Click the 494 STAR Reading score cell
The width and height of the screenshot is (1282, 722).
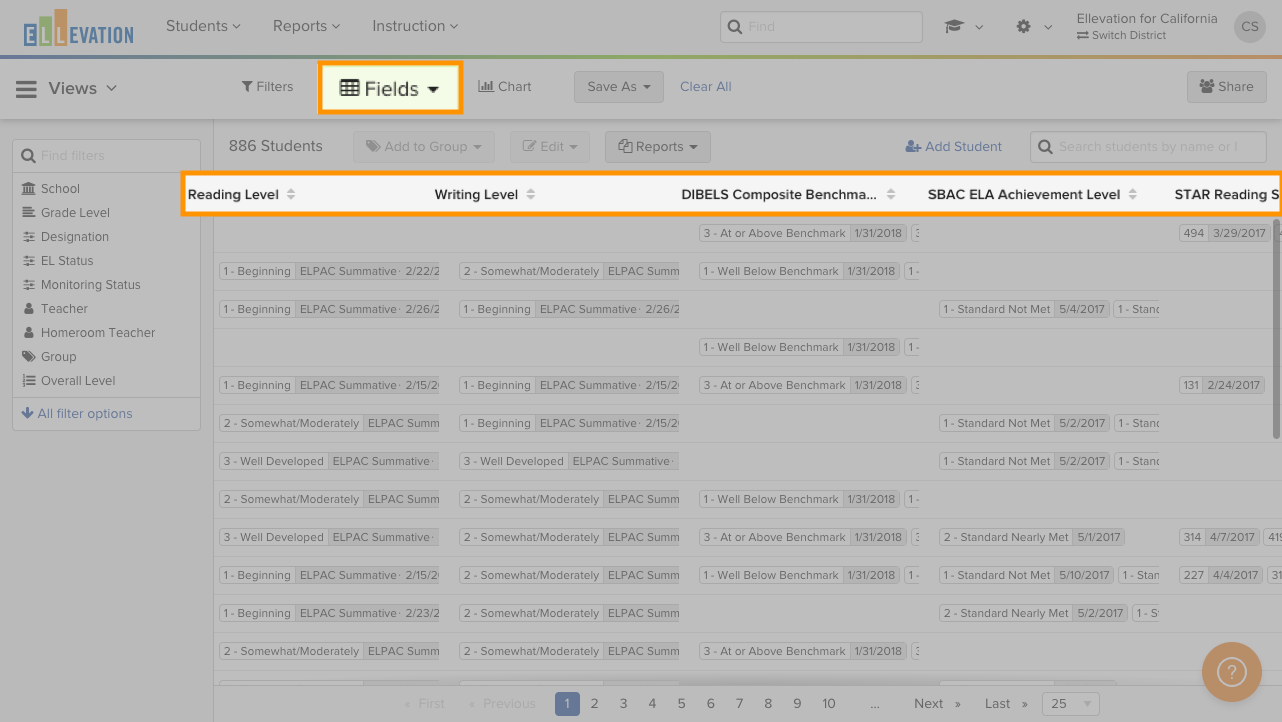coord(1224,233)
